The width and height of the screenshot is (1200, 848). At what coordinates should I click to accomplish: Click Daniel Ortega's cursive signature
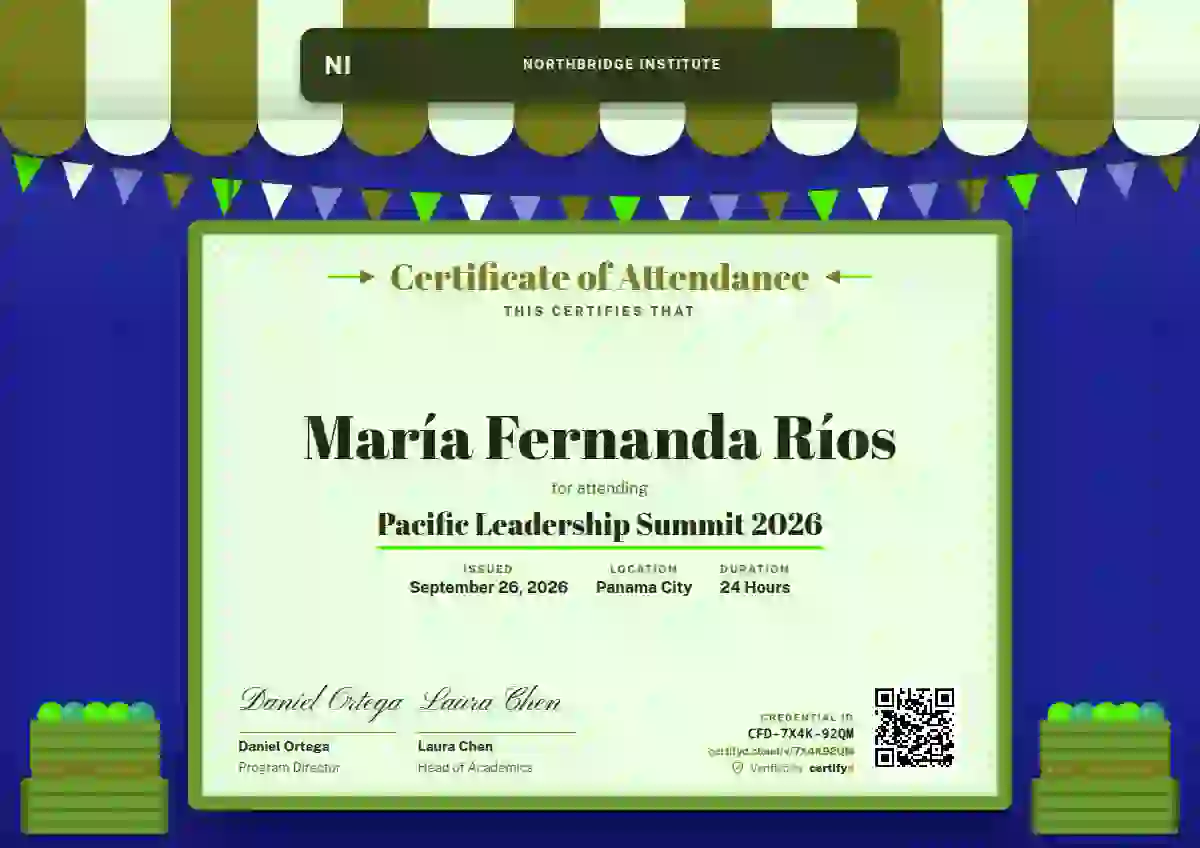[x=321, y=701]
